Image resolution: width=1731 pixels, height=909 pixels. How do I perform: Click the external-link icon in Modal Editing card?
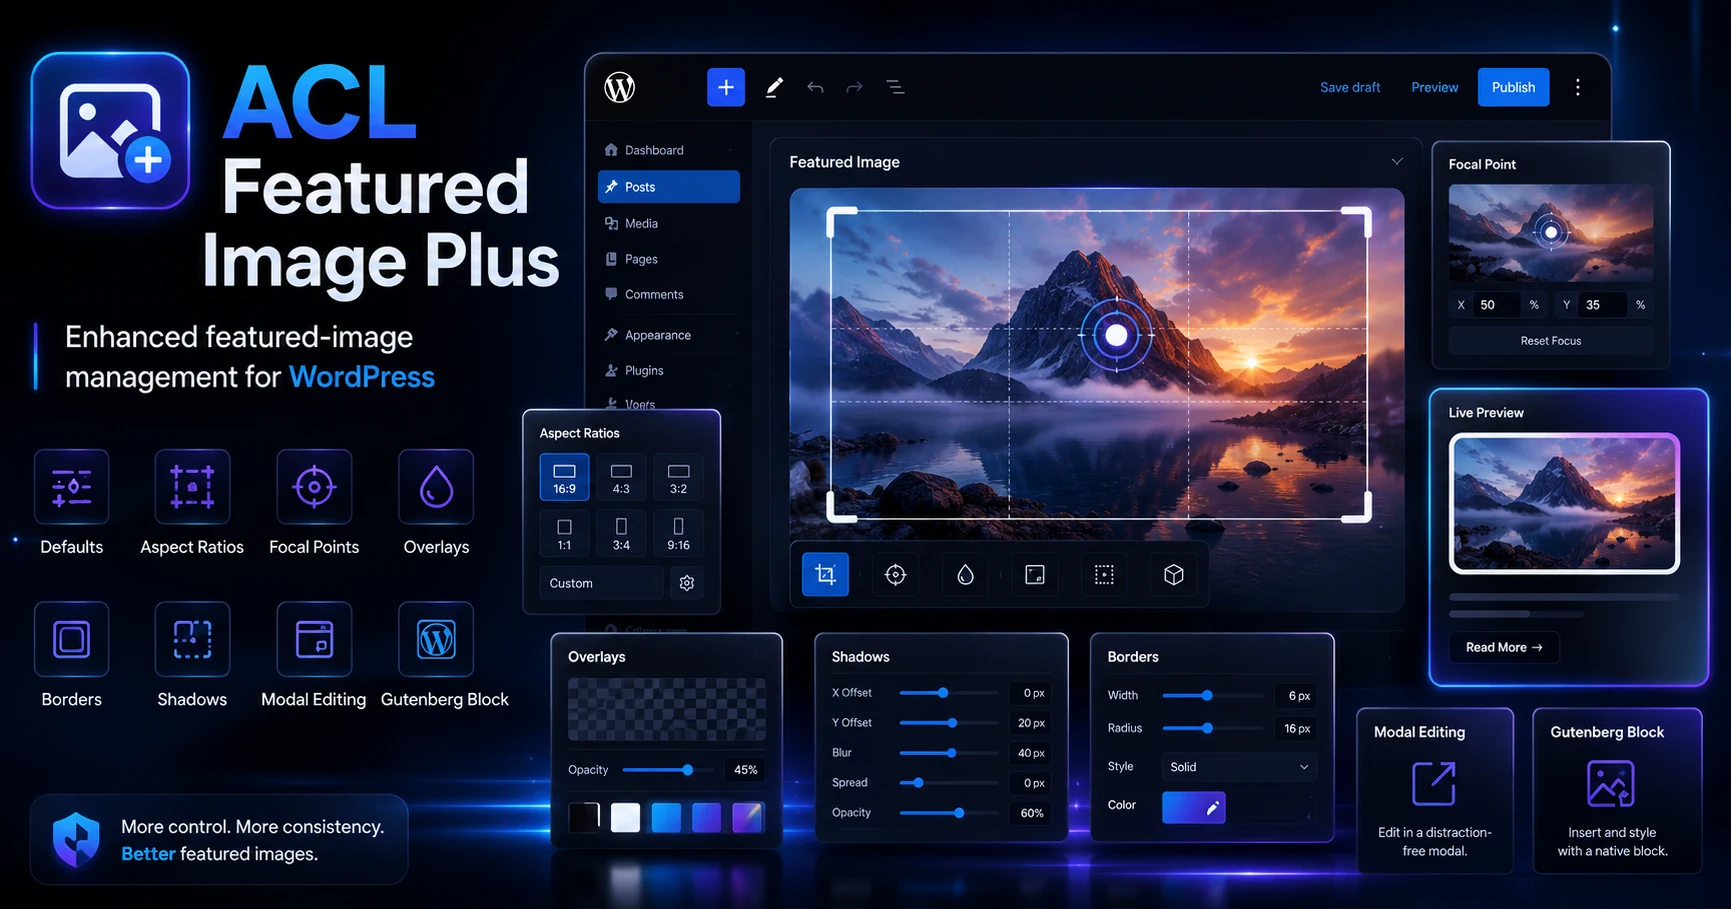pos(1434,783)
